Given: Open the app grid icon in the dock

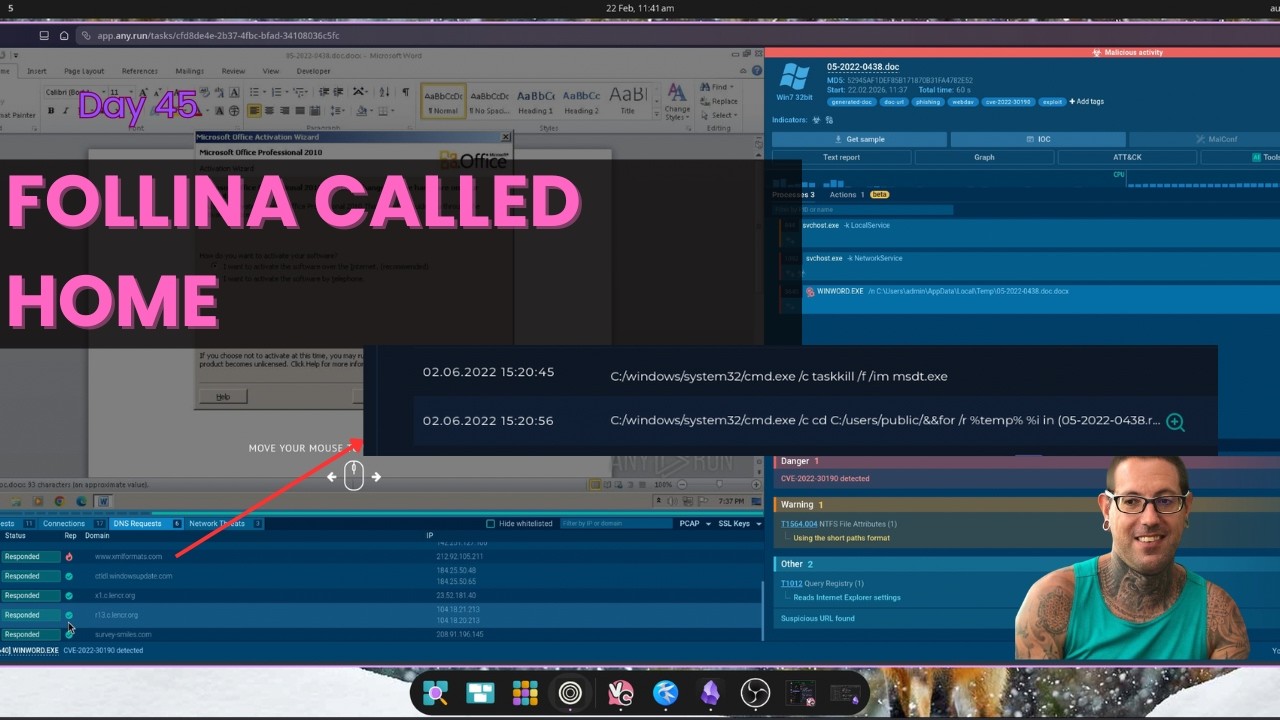Looking at the screenshot, I should (x=525, y=693).
